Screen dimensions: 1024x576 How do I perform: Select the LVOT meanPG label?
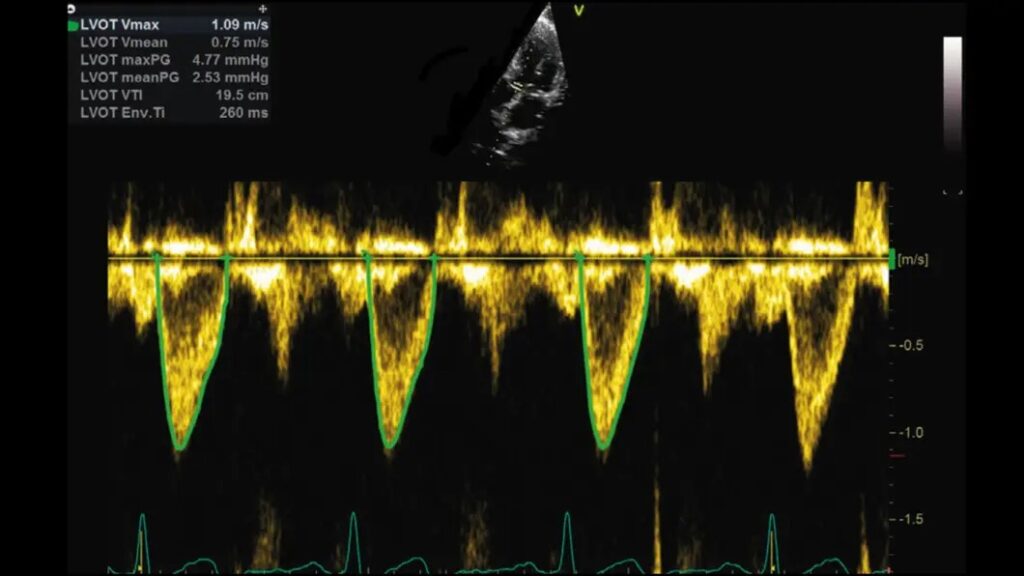[129, 78]
